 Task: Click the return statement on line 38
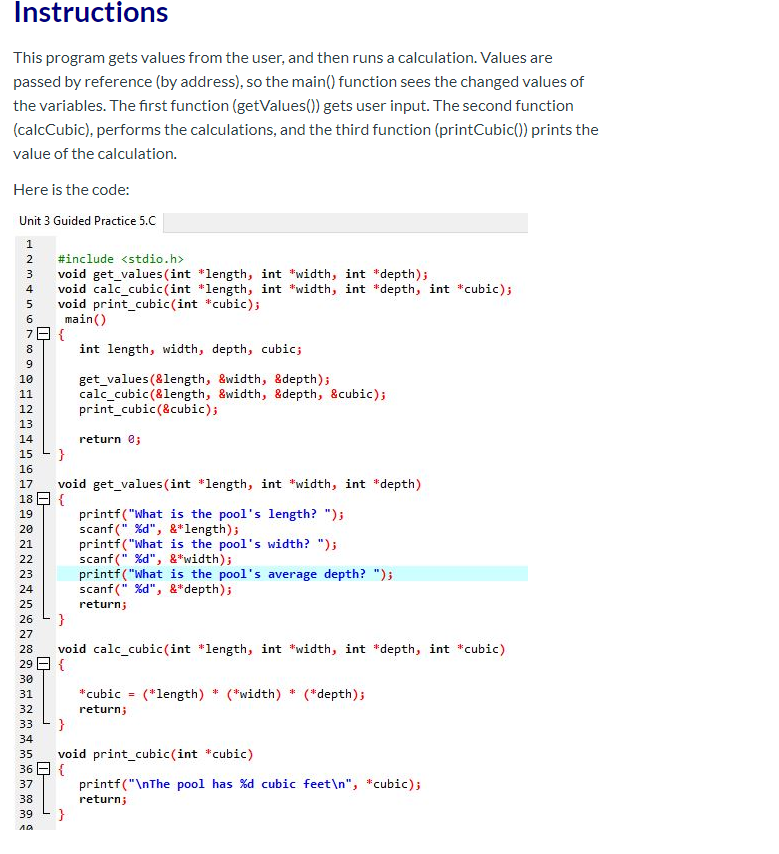click(x=103, y=799)
